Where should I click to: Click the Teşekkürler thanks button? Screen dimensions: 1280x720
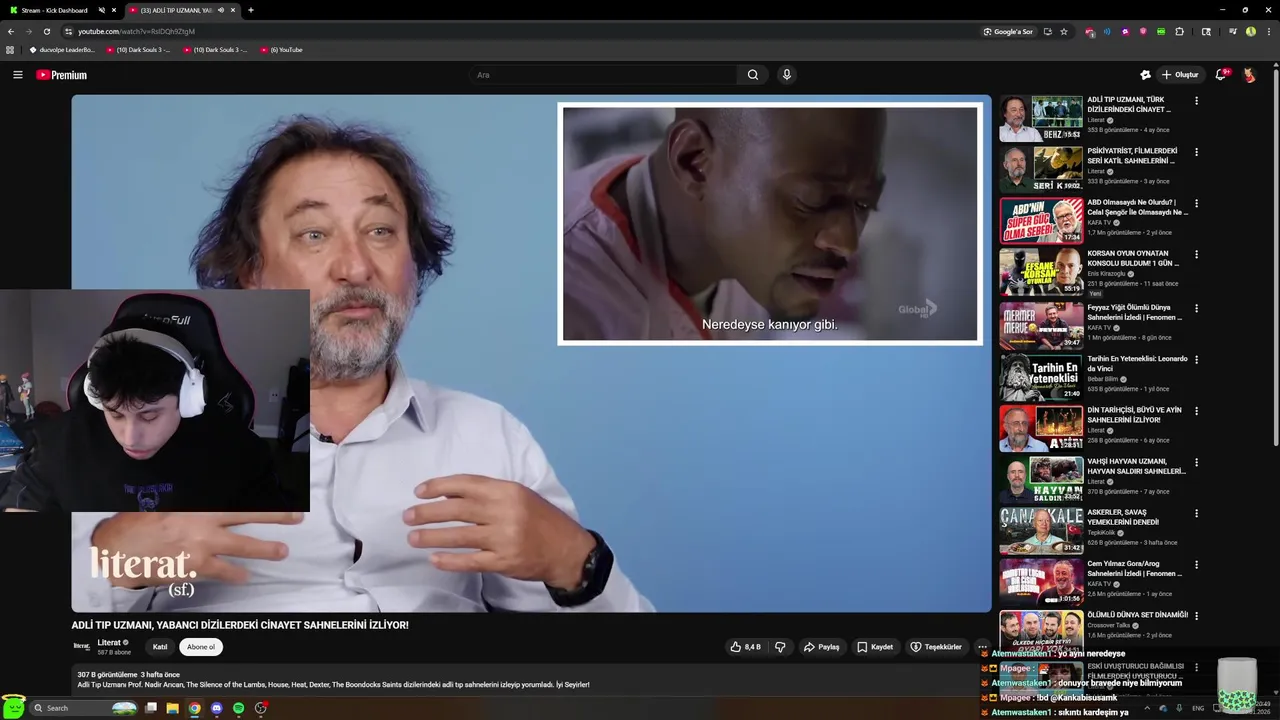point(936,647)
